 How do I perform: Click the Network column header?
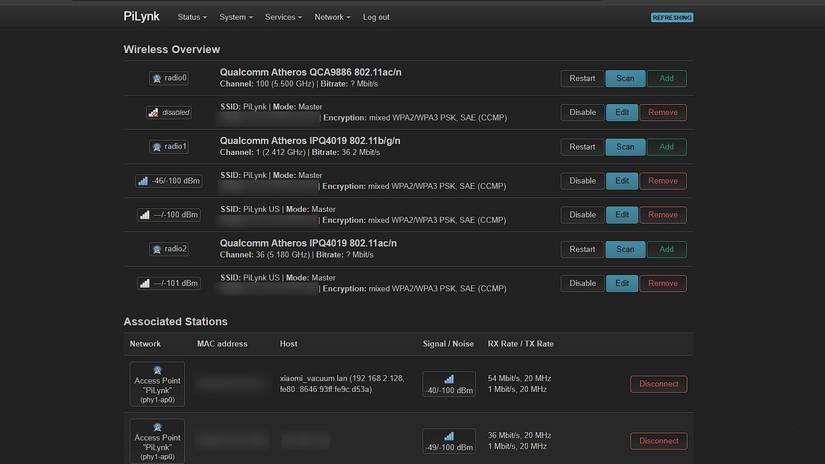tap(145, 344)
